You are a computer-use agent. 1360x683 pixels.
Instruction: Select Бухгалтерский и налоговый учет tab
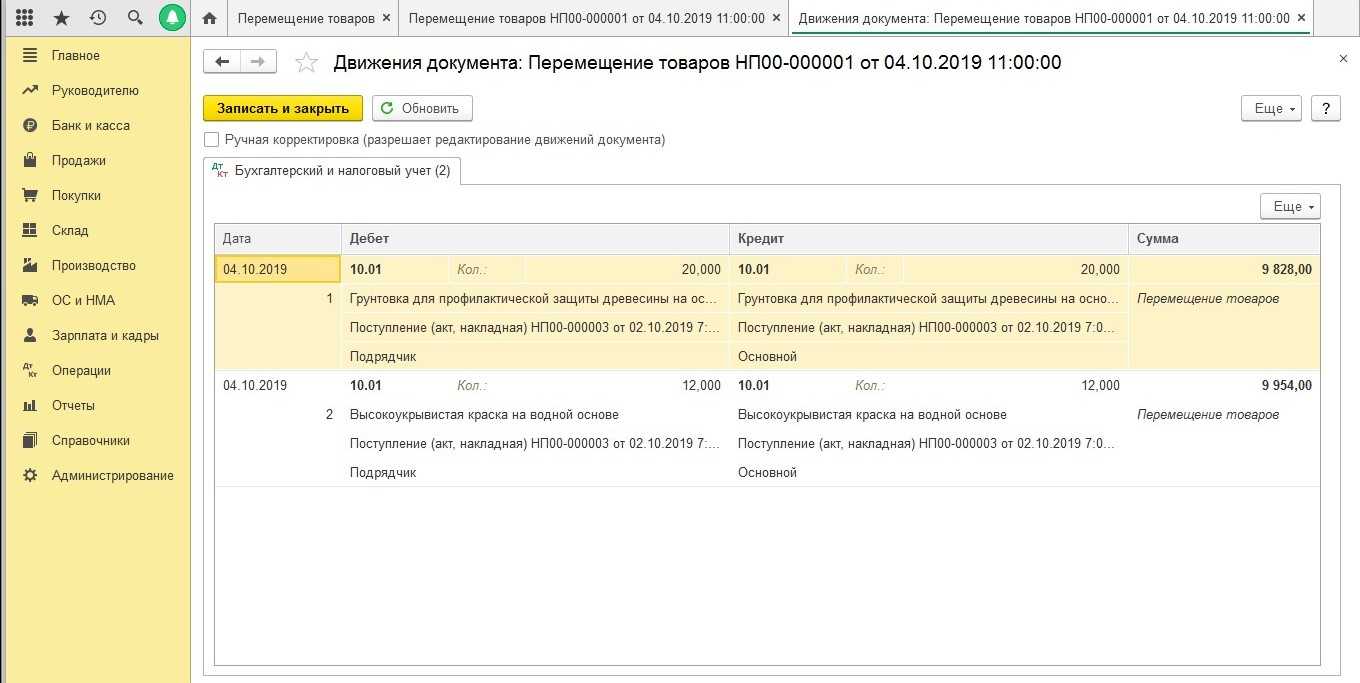coord(332,171)
